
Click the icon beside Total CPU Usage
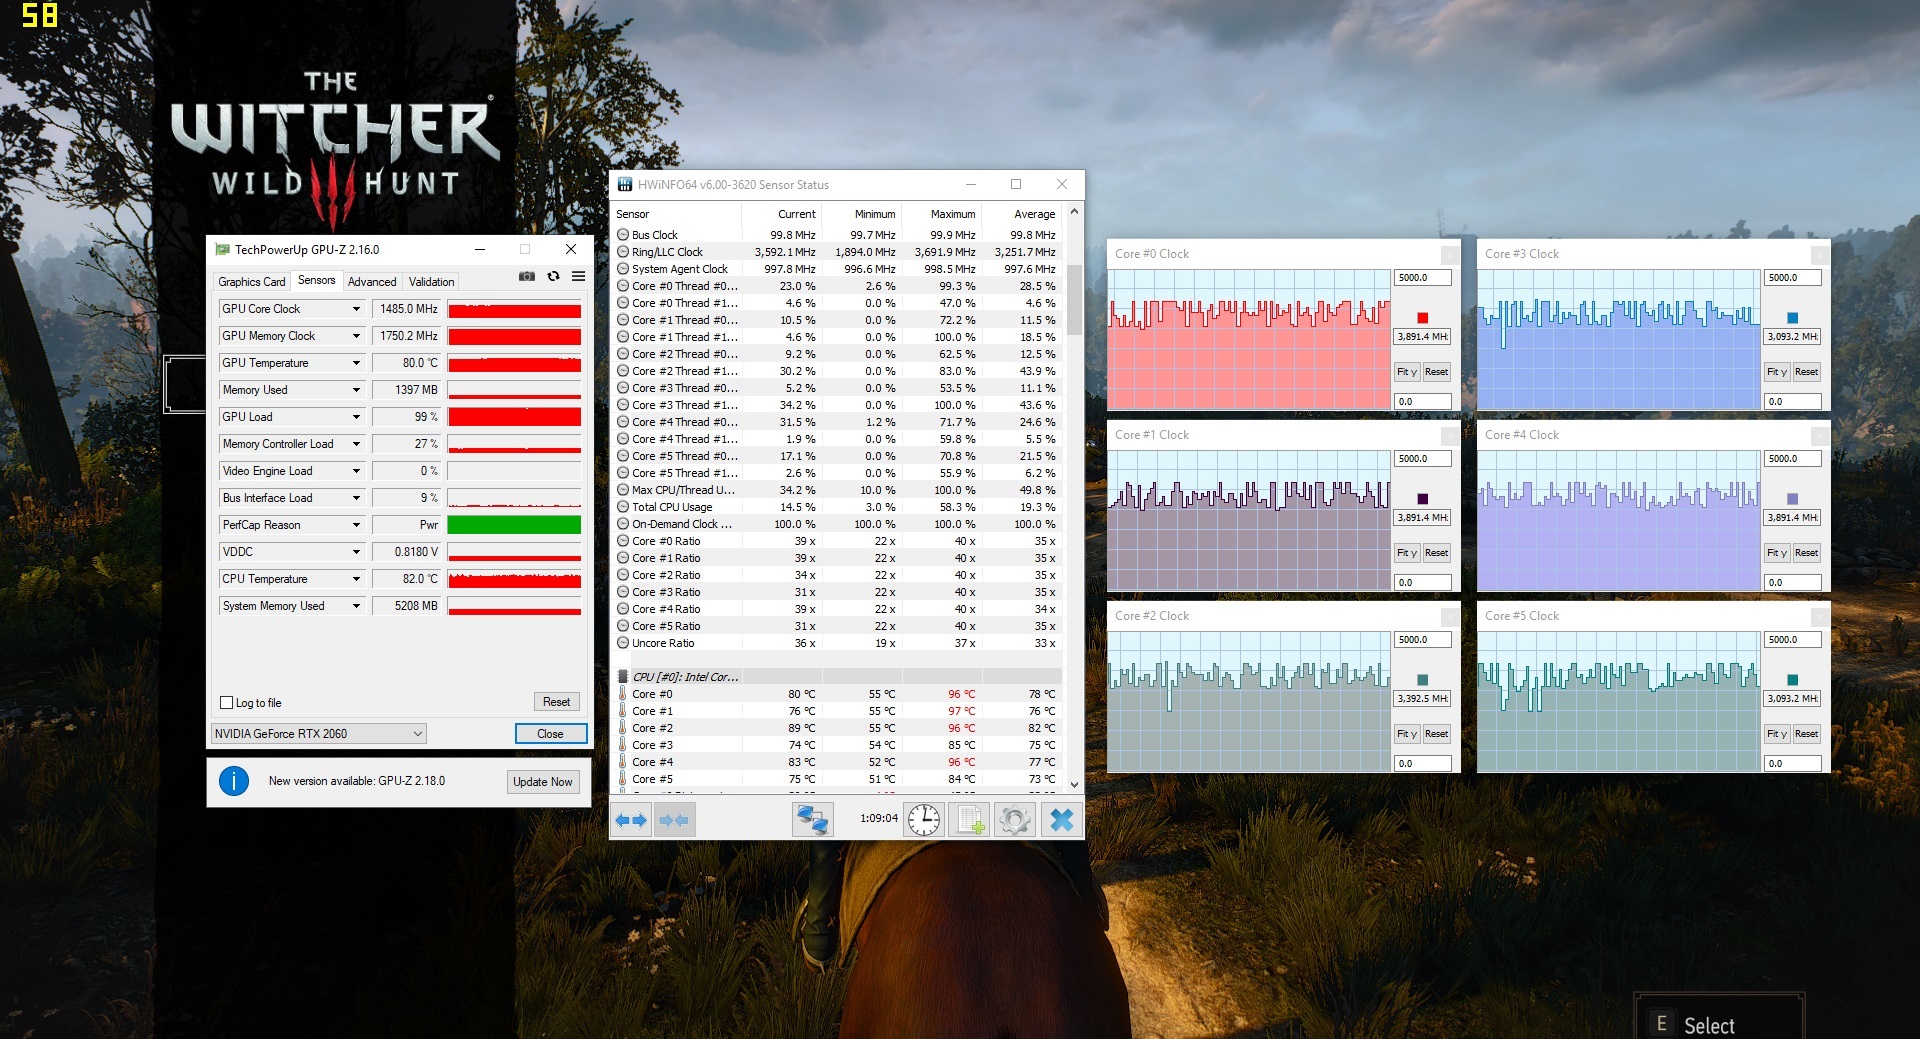[x=623, y=507]
